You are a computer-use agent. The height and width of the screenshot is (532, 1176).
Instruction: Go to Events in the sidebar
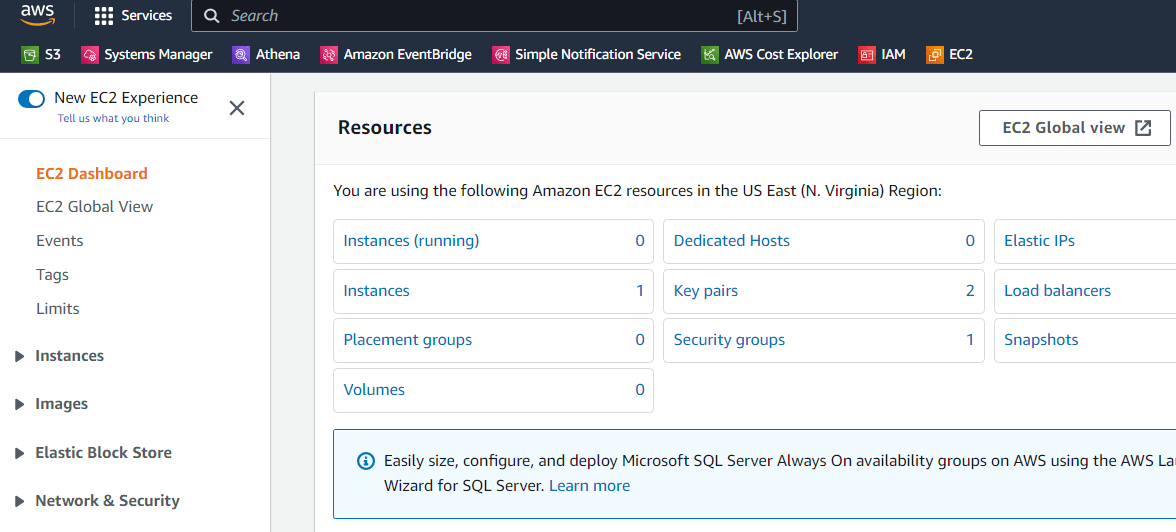pos(59,241)
